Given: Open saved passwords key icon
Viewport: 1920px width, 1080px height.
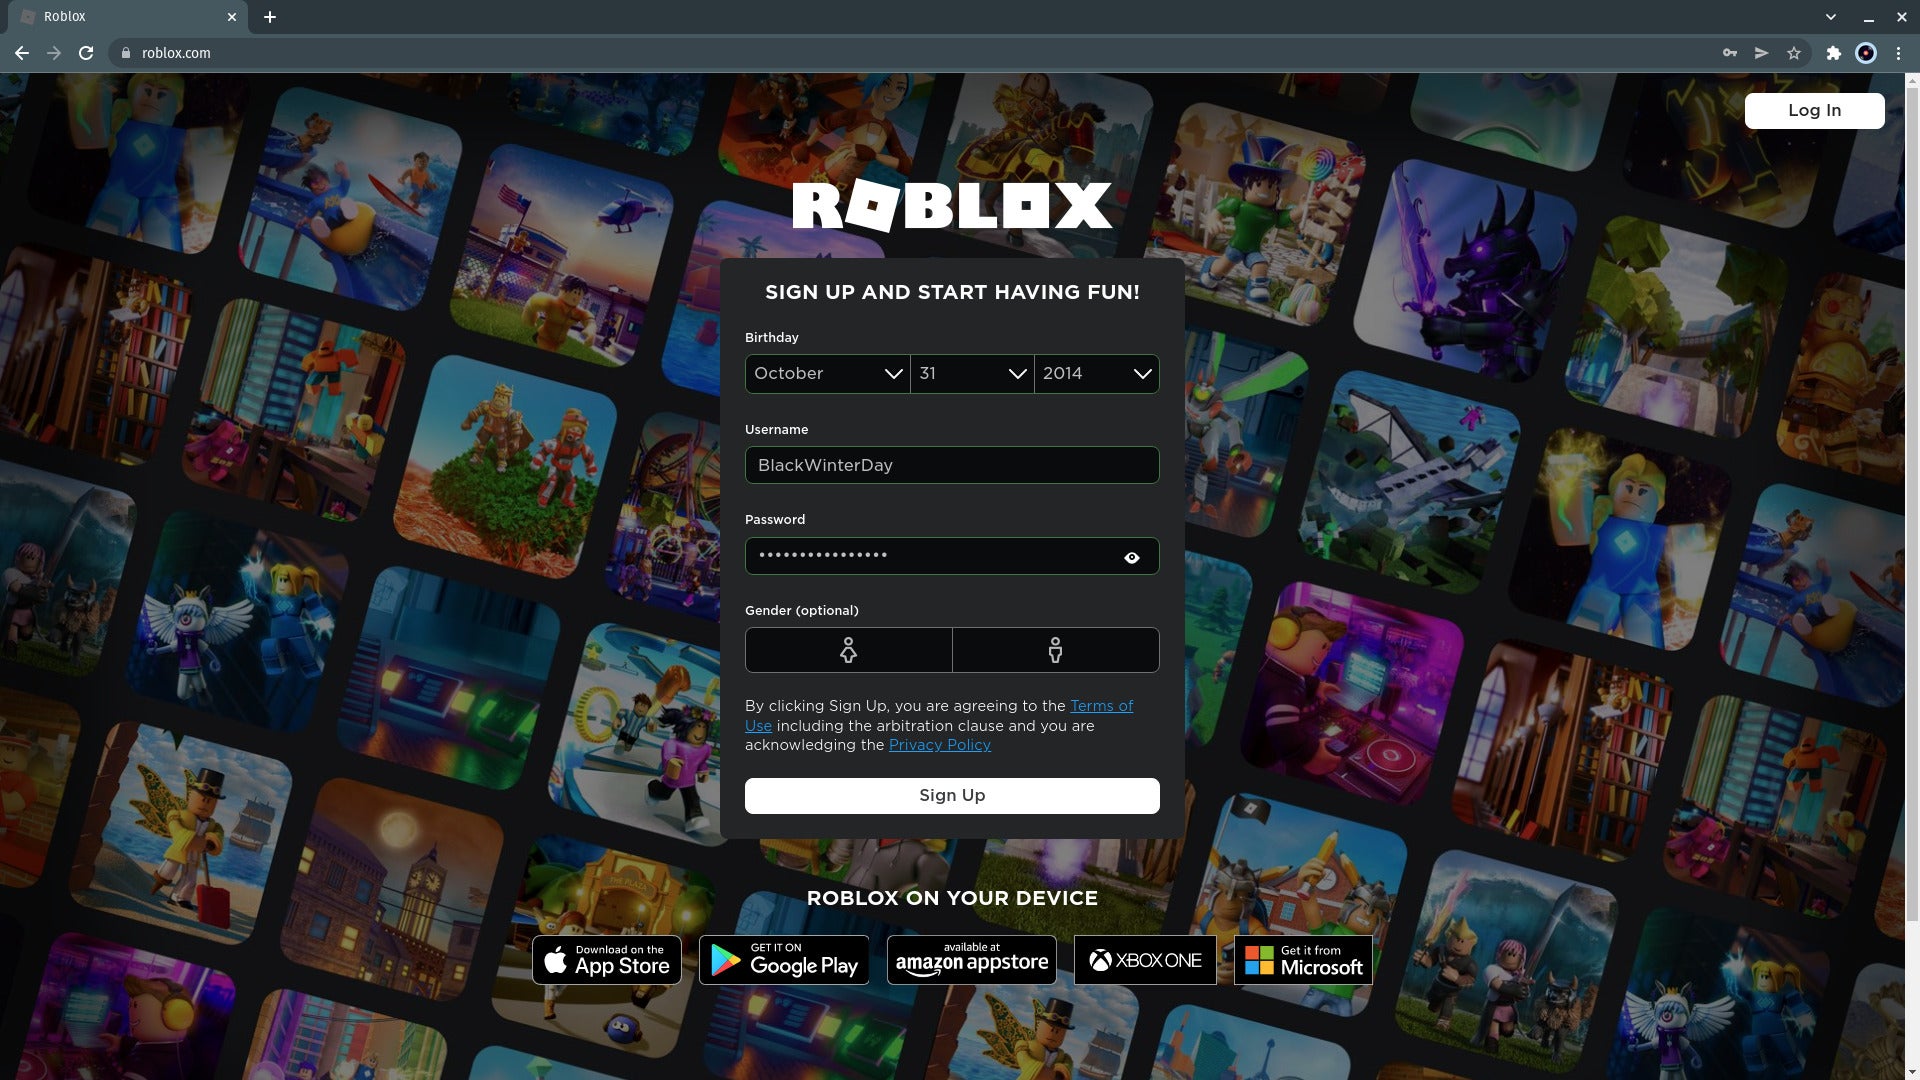Looking at the screenshot, I should (x=1729, y=53).
